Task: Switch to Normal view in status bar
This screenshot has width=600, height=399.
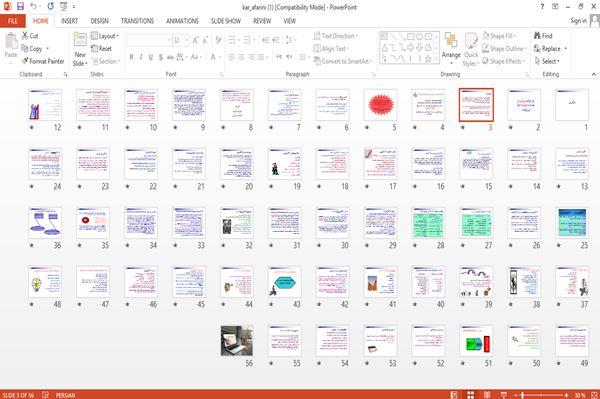Action: (x=454, y=395)
